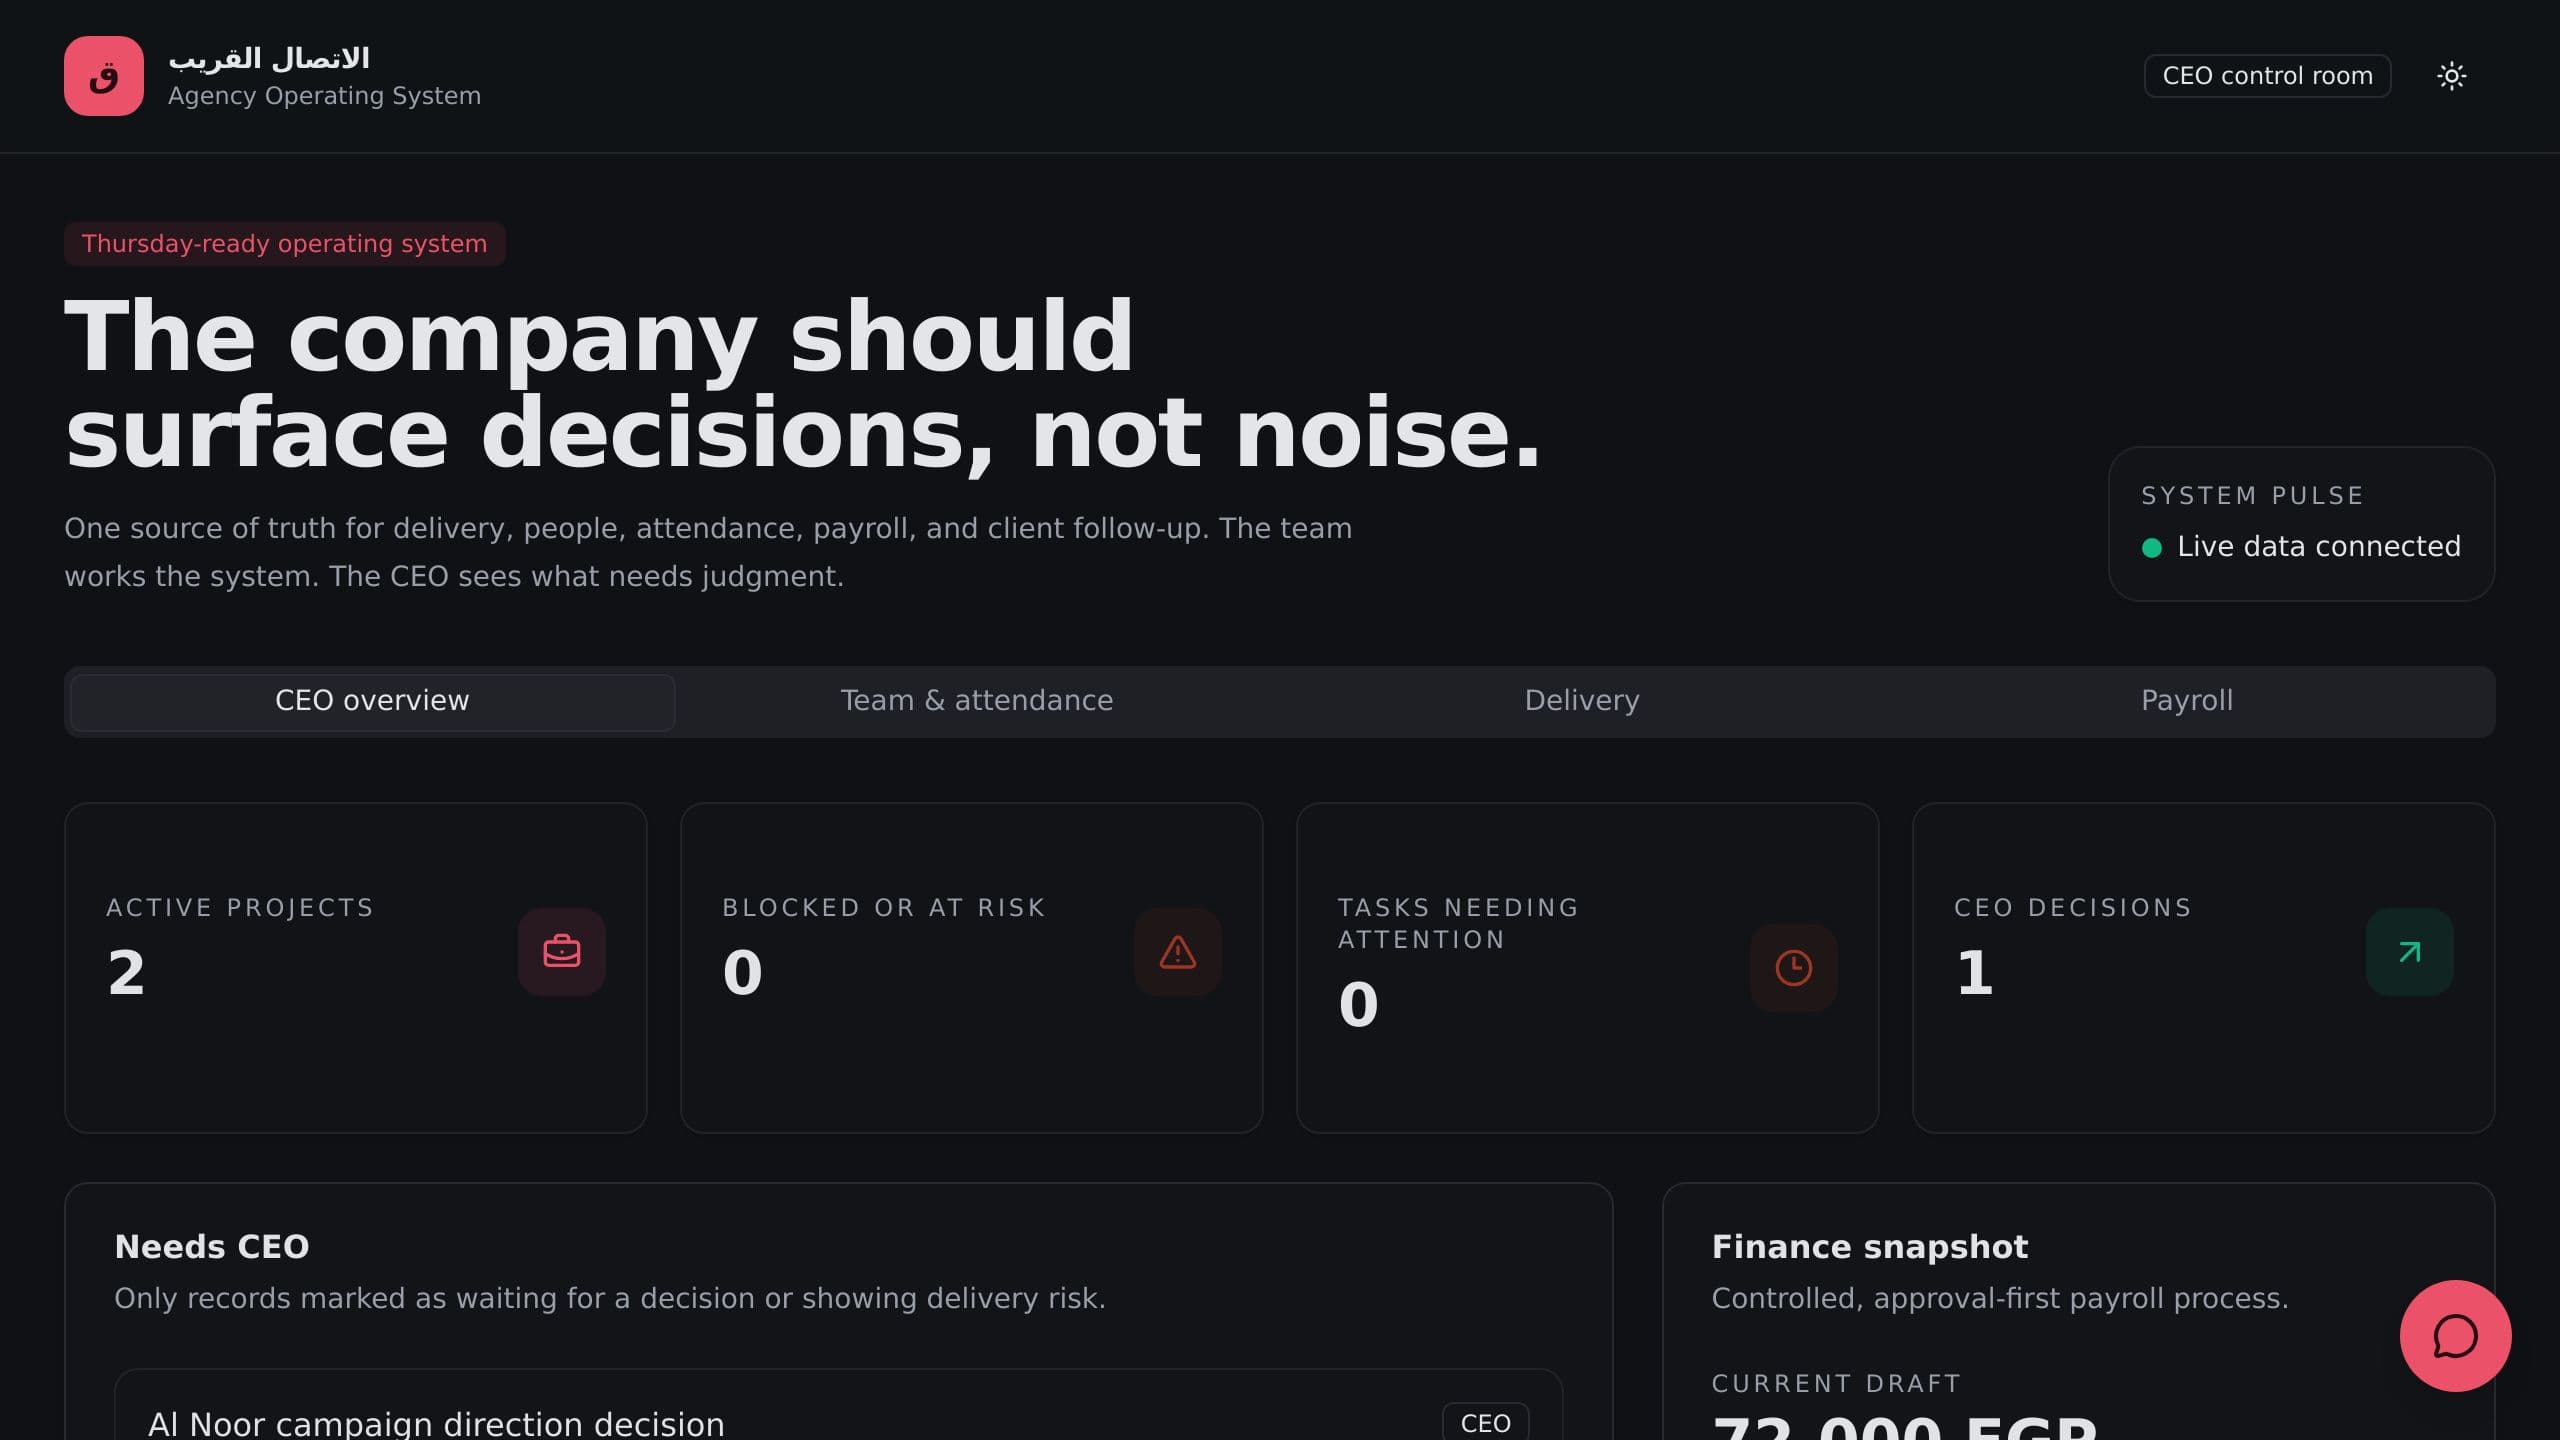Click the briefcase icon for Active Projects
Image resolution: width=2560 pixels, height=1440 pixels.
(x=562, y=952)
